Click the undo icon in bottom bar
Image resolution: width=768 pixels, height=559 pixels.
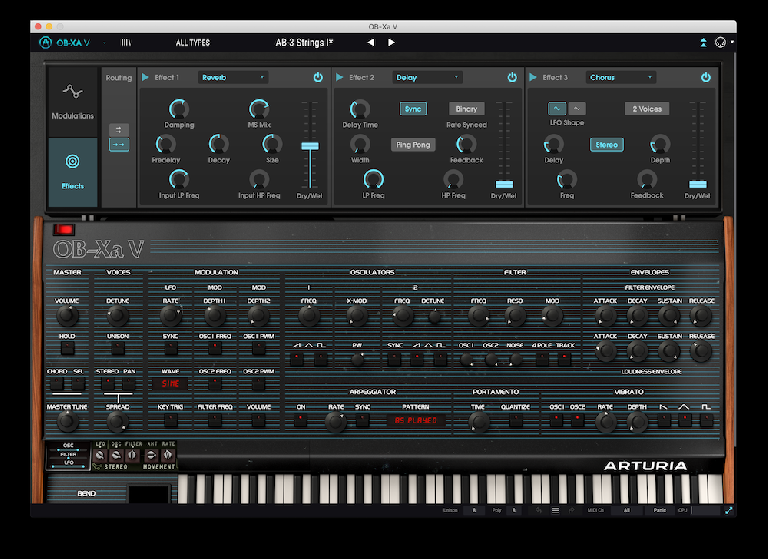(539, 510)
